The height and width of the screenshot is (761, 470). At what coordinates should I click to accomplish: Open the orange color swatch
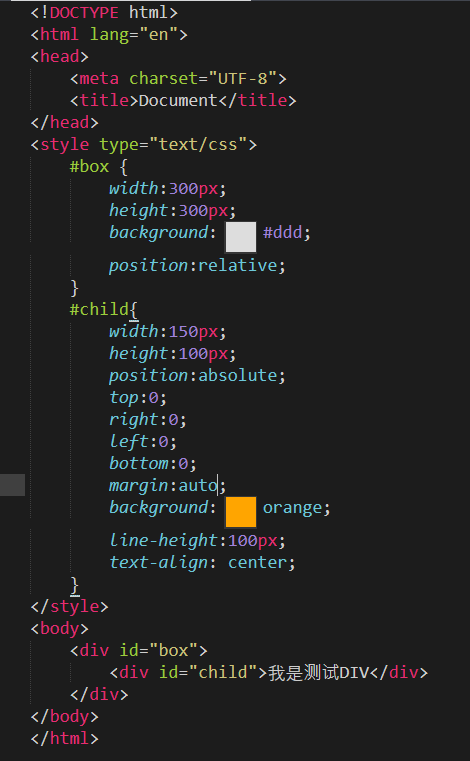pyautogui.click(x=241, y=512)
